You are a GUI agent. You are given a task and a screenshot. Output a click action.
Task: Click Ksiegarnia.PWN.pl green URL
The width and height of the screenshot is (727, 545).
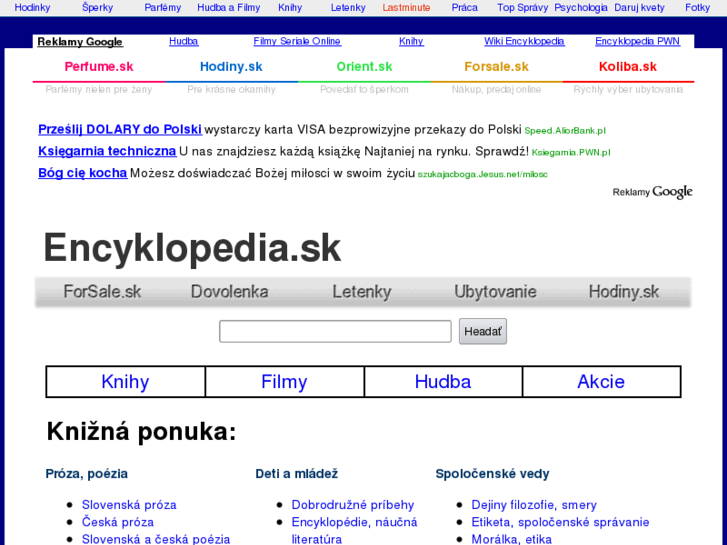(x=571, y=153)
